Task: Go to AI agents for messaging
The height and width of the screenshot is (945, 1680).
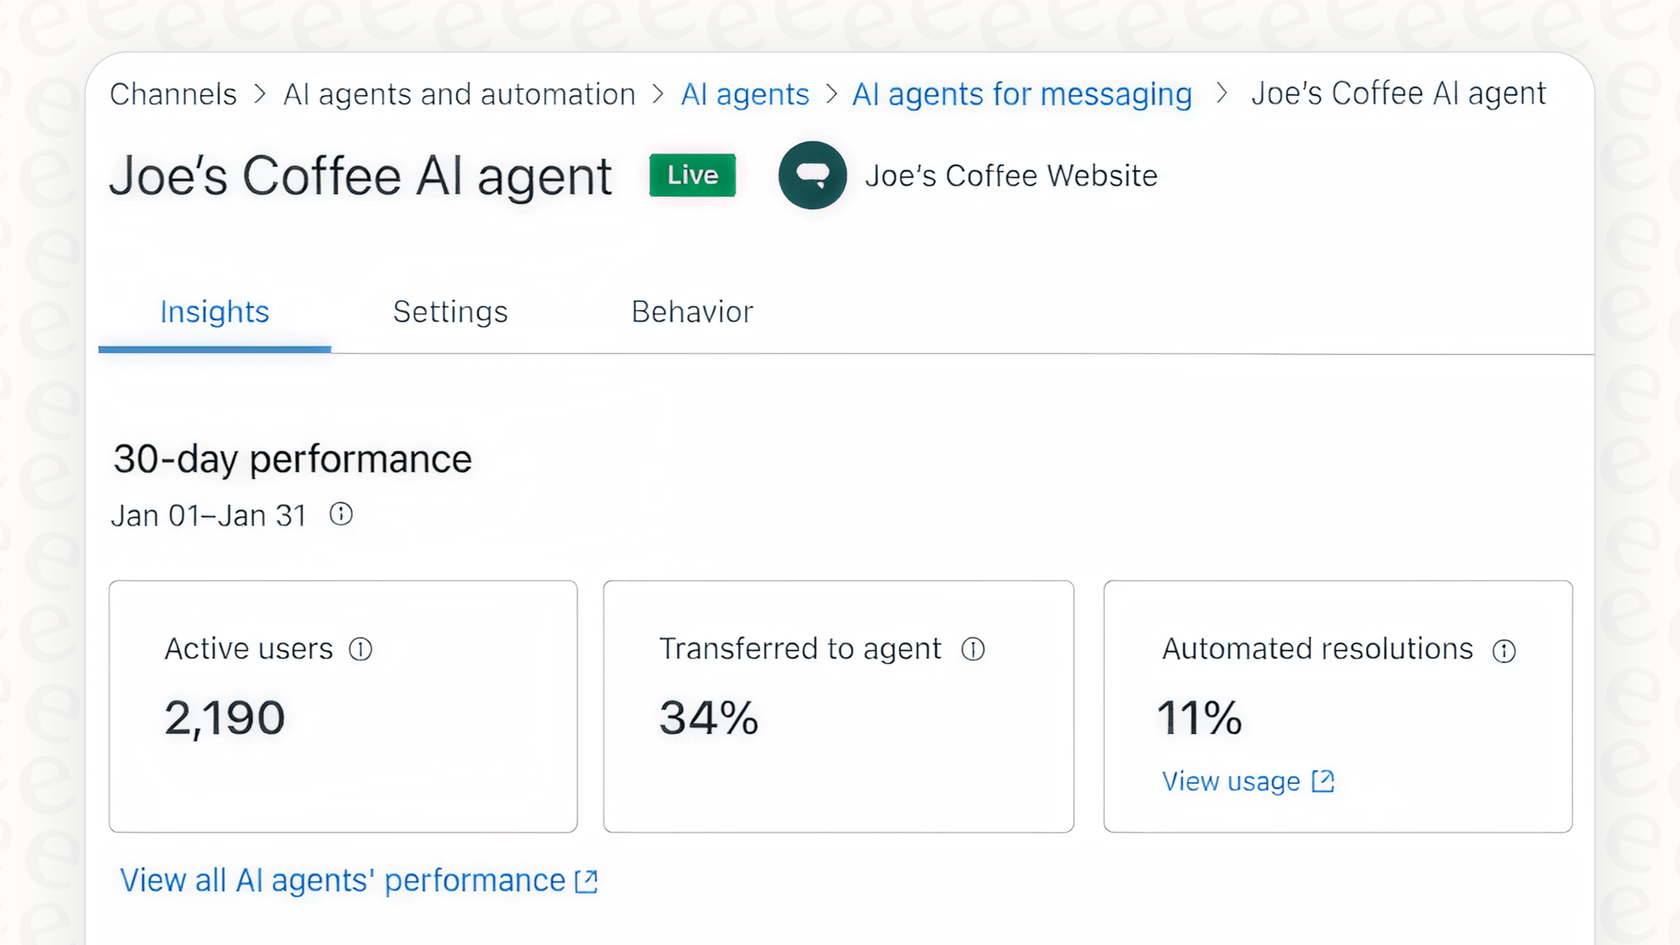Action: click(1022, 93)
